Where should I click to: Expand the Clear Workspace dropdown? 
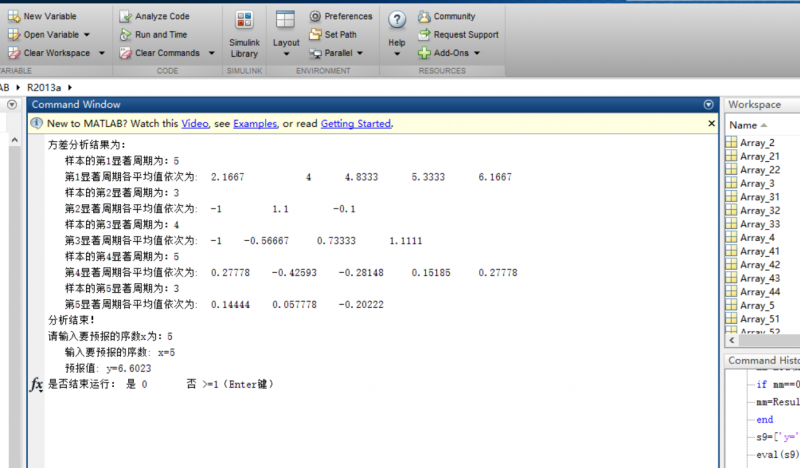98,53
